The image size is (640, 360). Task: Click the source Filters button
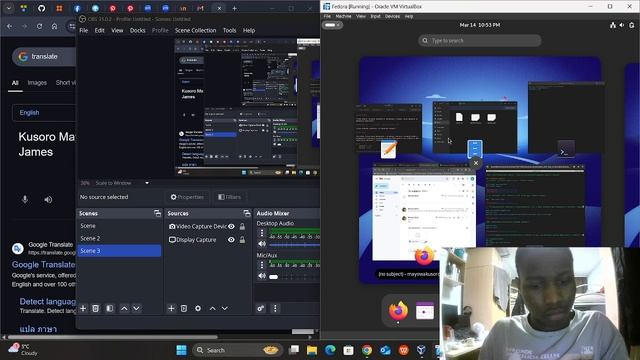click(x=230, y=197)
